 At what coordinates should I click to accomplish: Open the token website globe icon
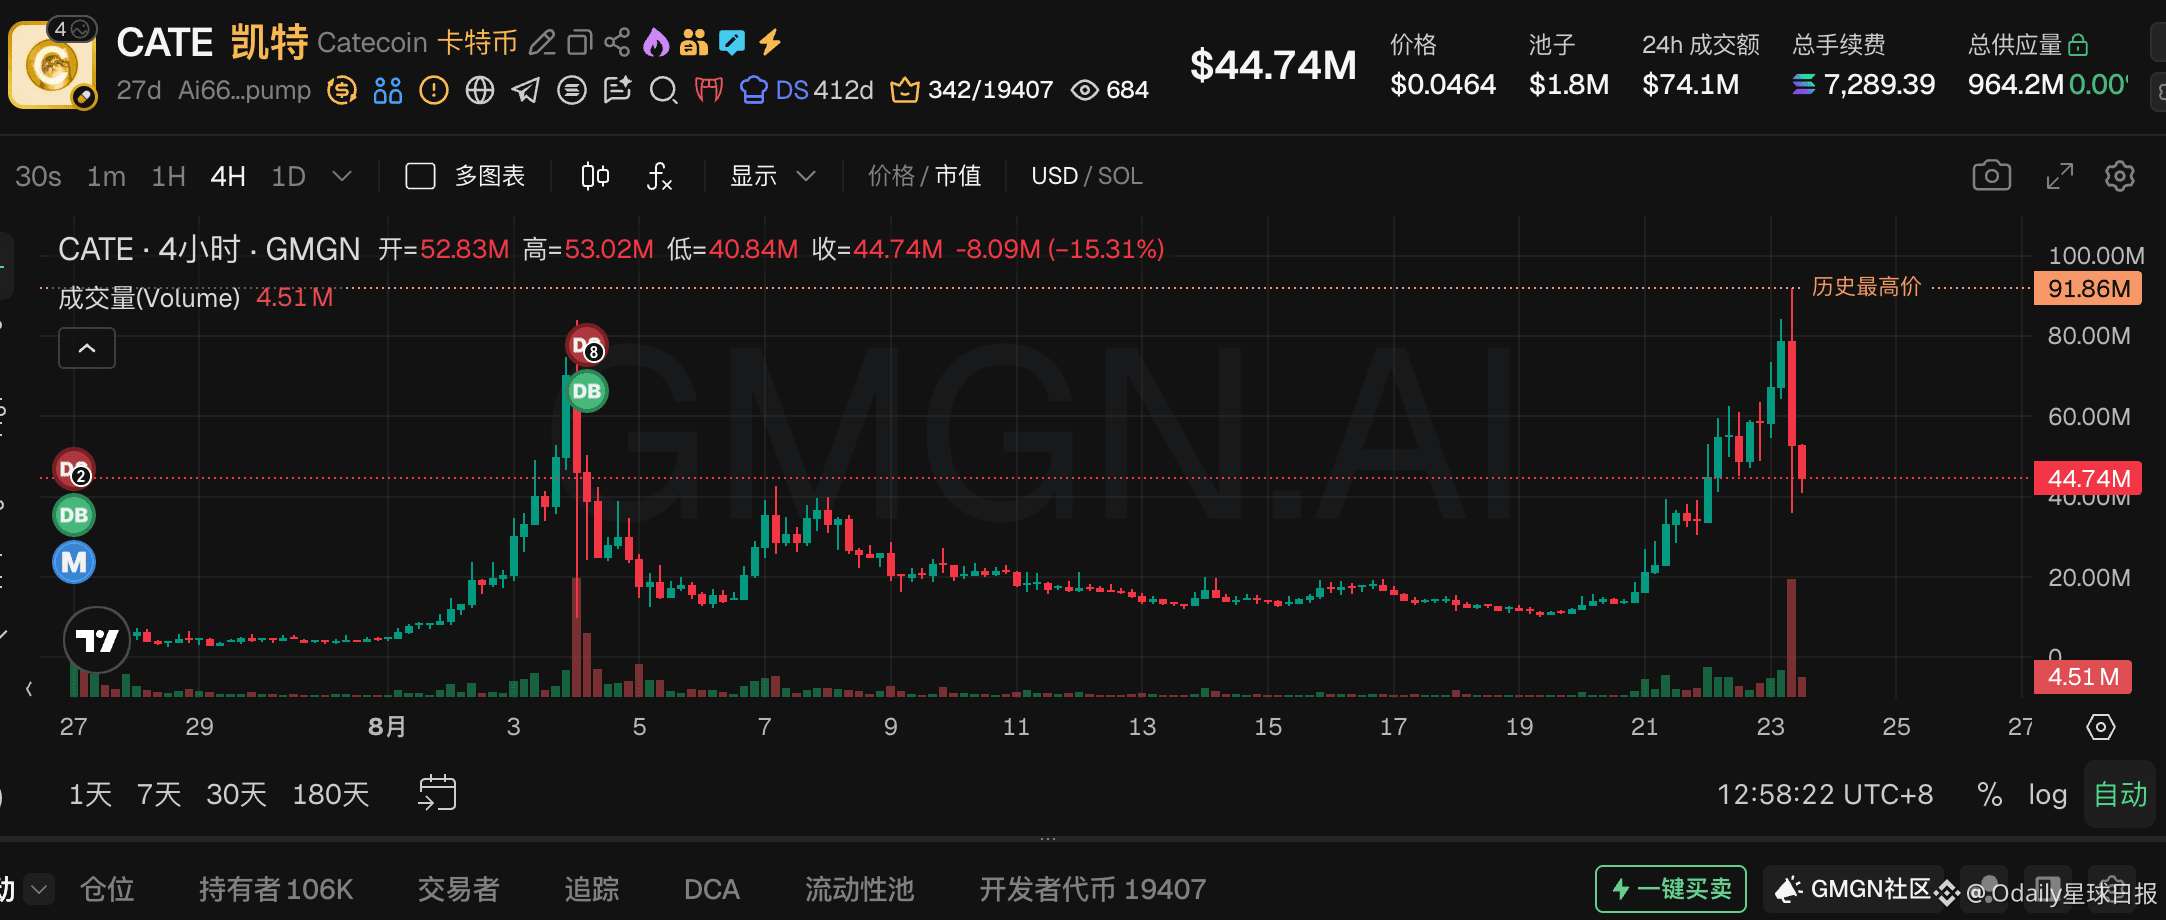(480, 90)
